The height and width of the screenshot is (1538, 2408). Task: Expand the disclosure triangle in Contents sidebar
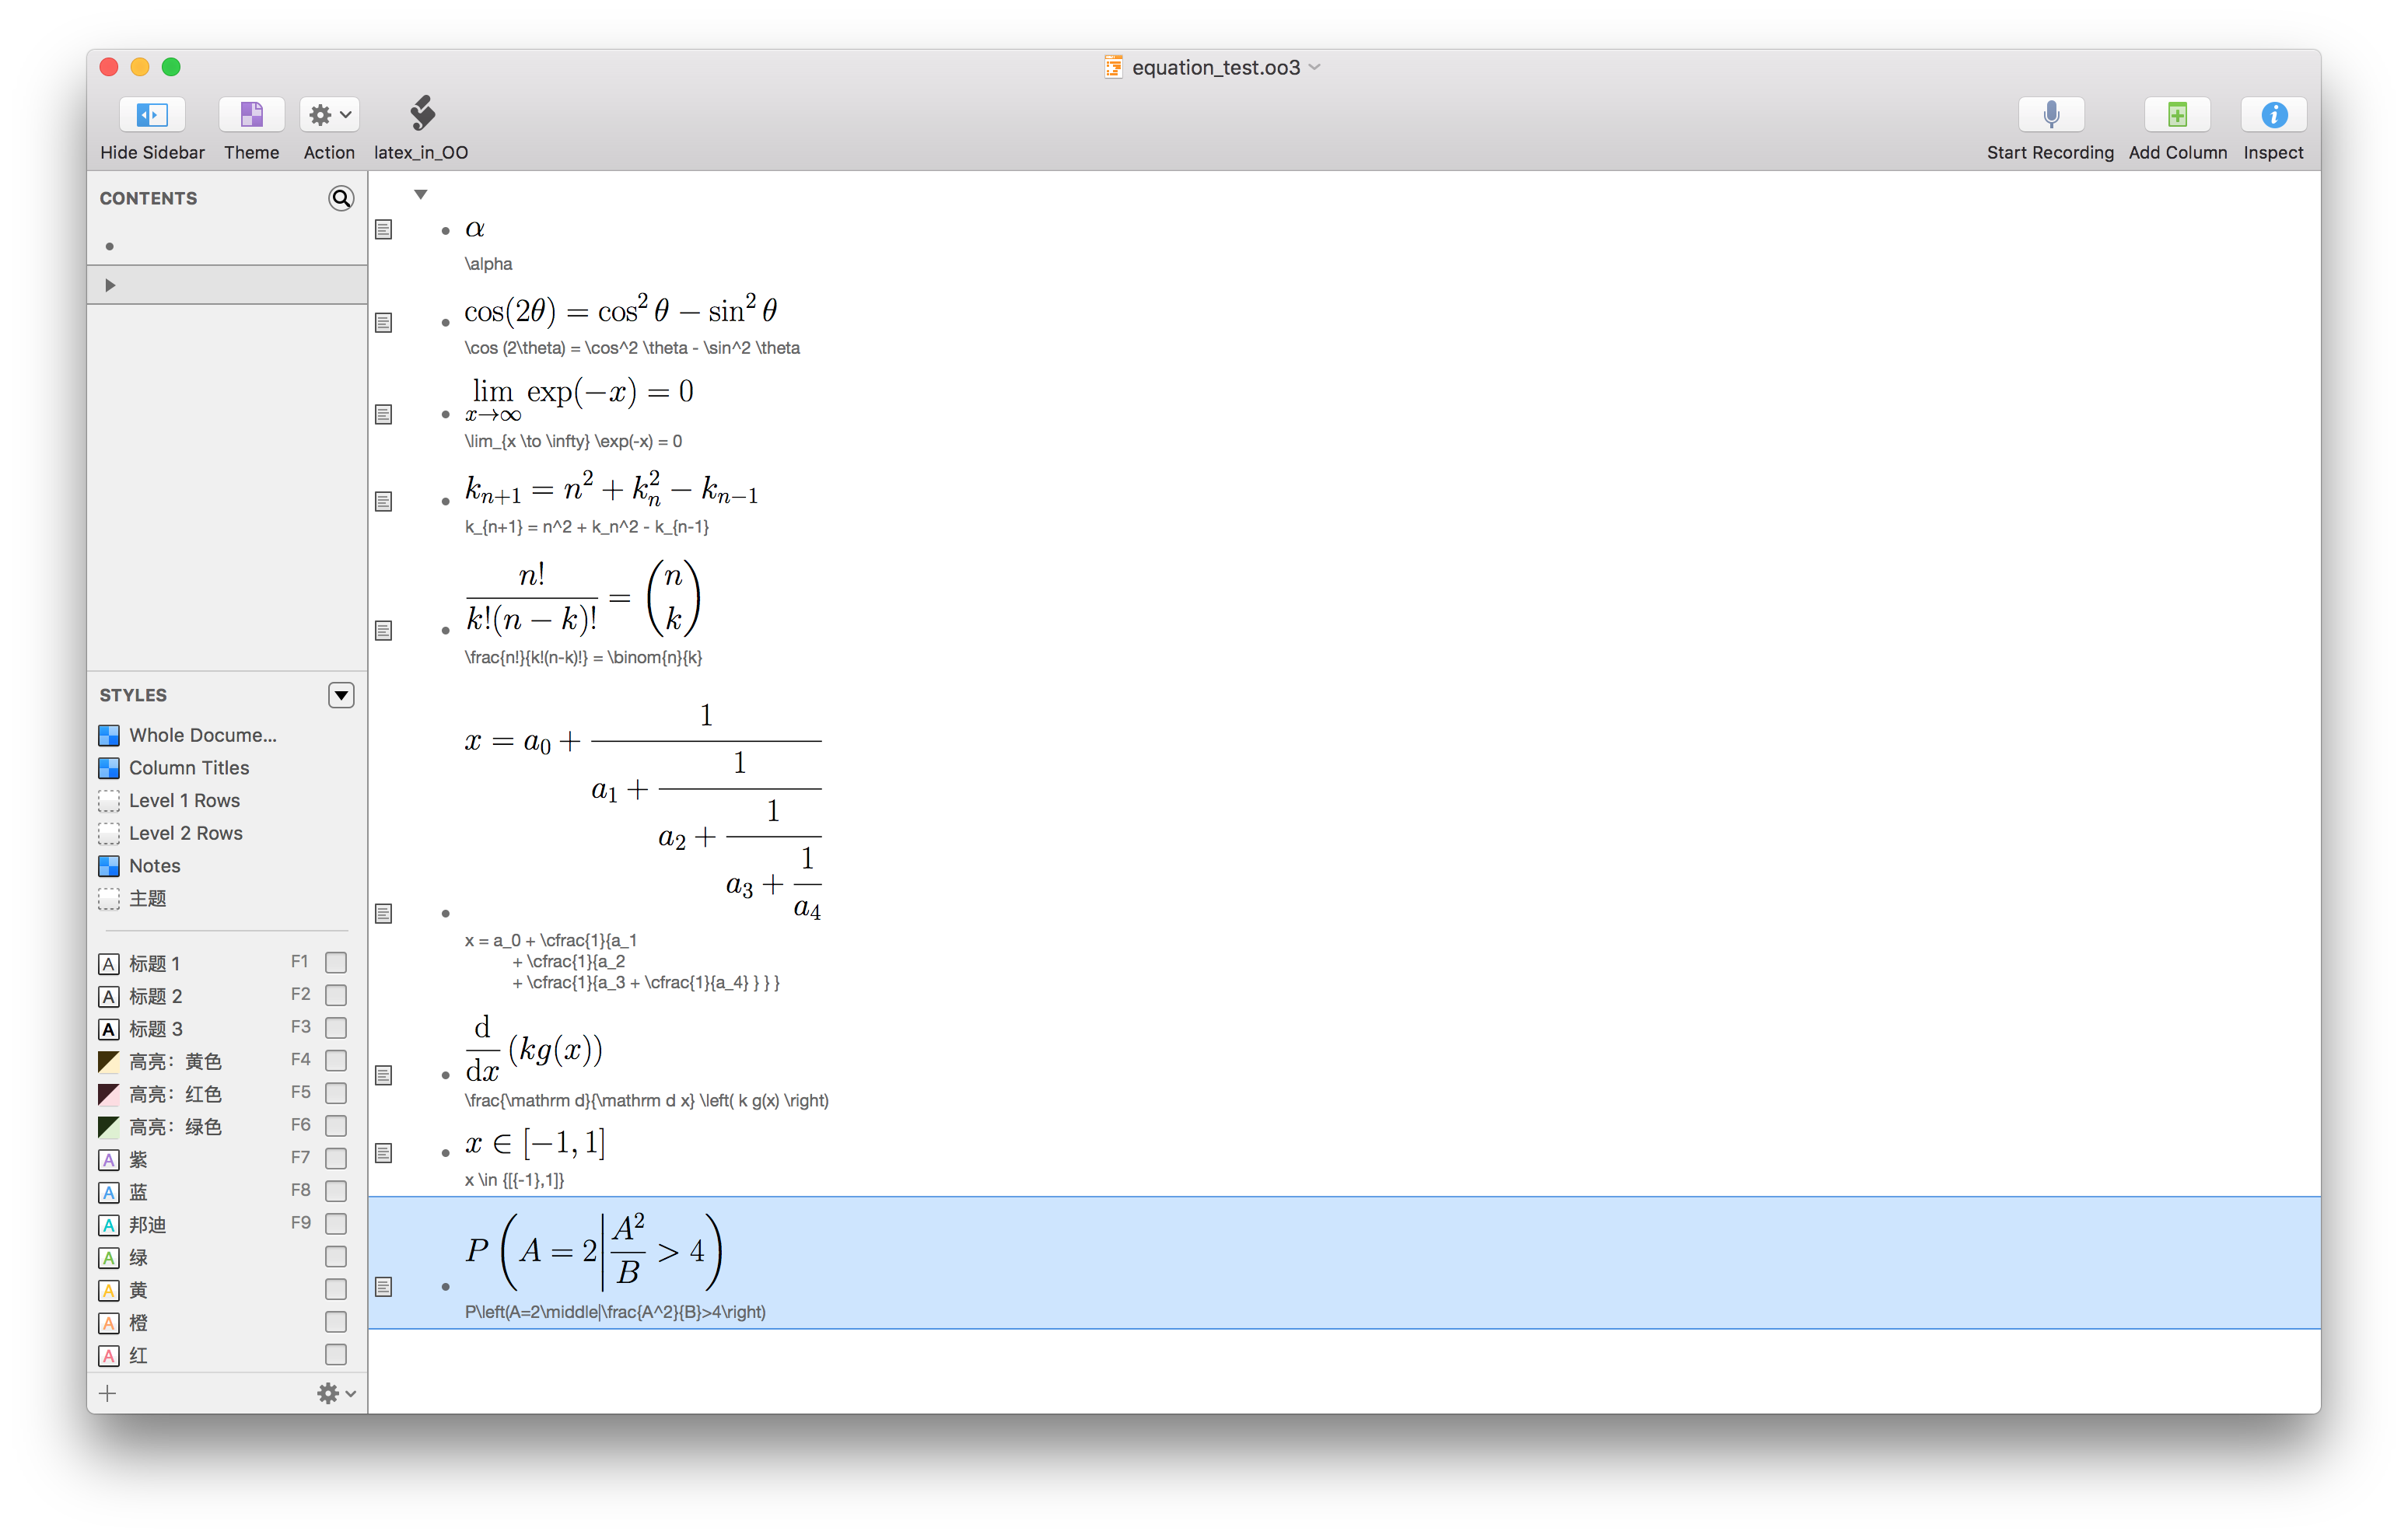click(x=110, y=285)
